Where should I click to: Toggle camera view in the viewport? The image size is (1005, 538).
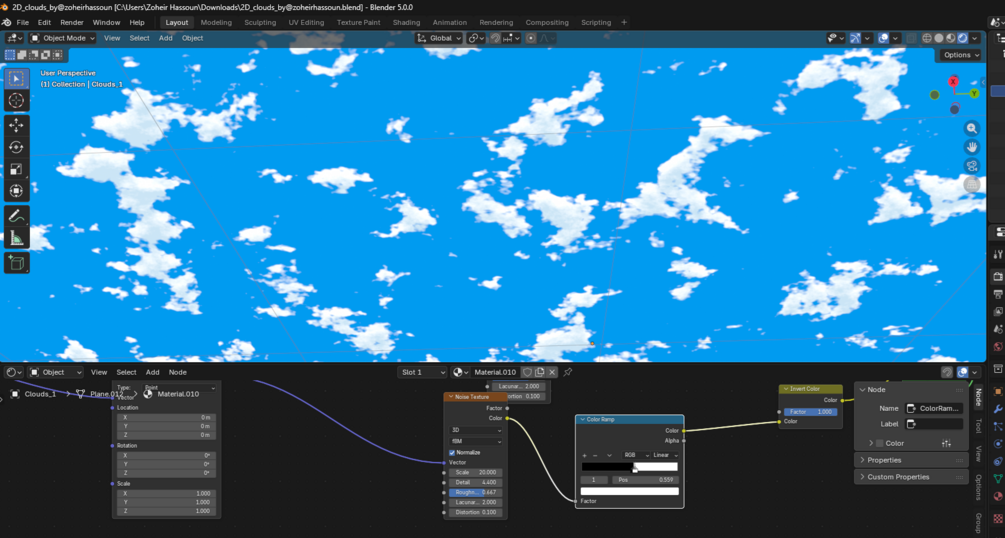972,166
